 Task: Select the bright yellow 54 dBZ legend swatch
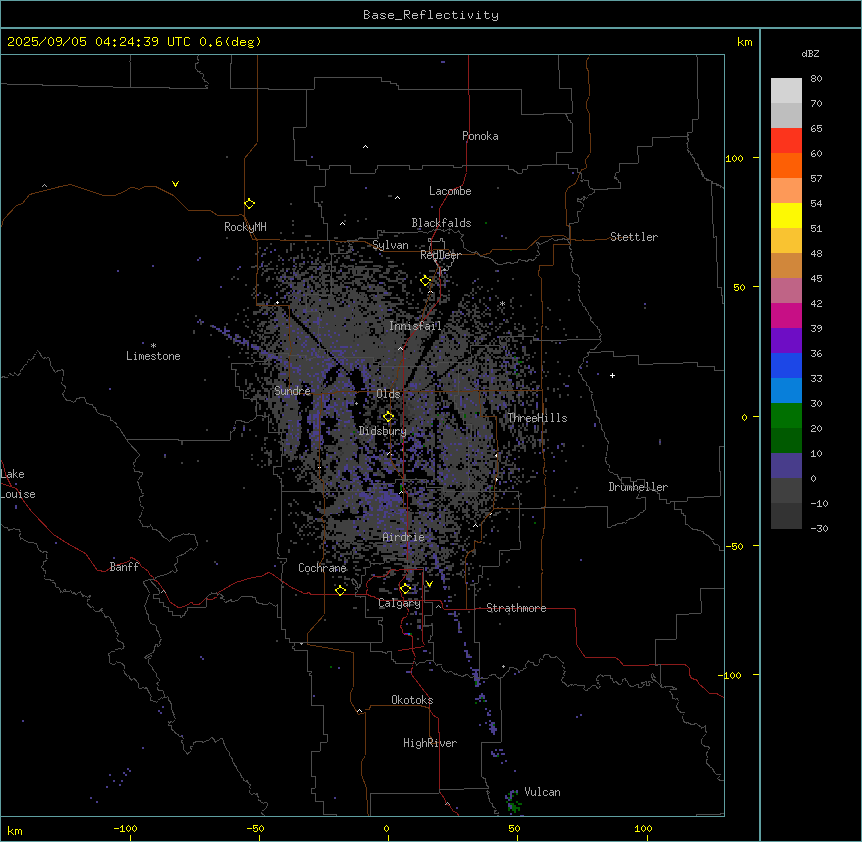coord(786,215)
